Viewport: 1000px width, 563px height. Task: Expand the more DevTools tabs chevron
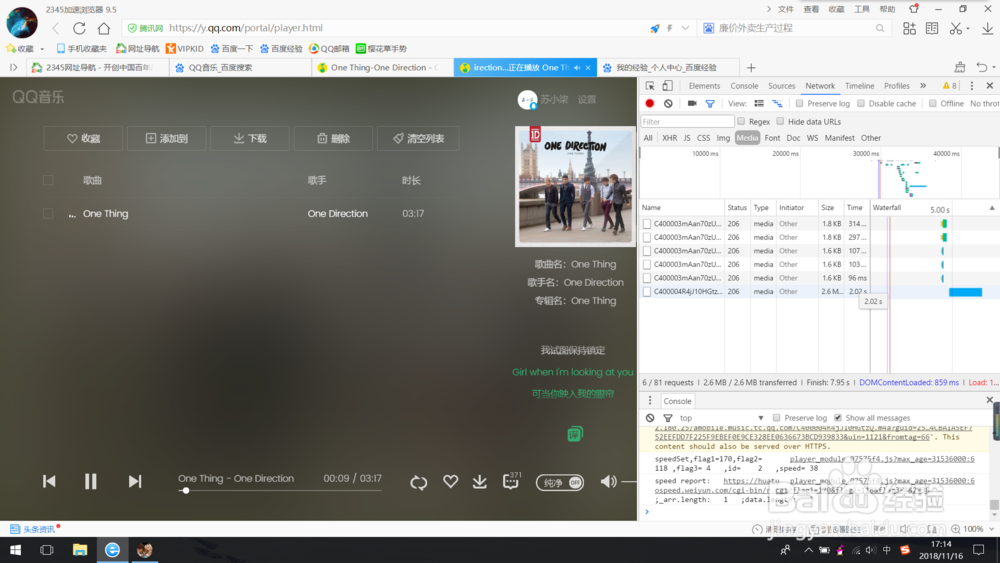coord(923,85)
